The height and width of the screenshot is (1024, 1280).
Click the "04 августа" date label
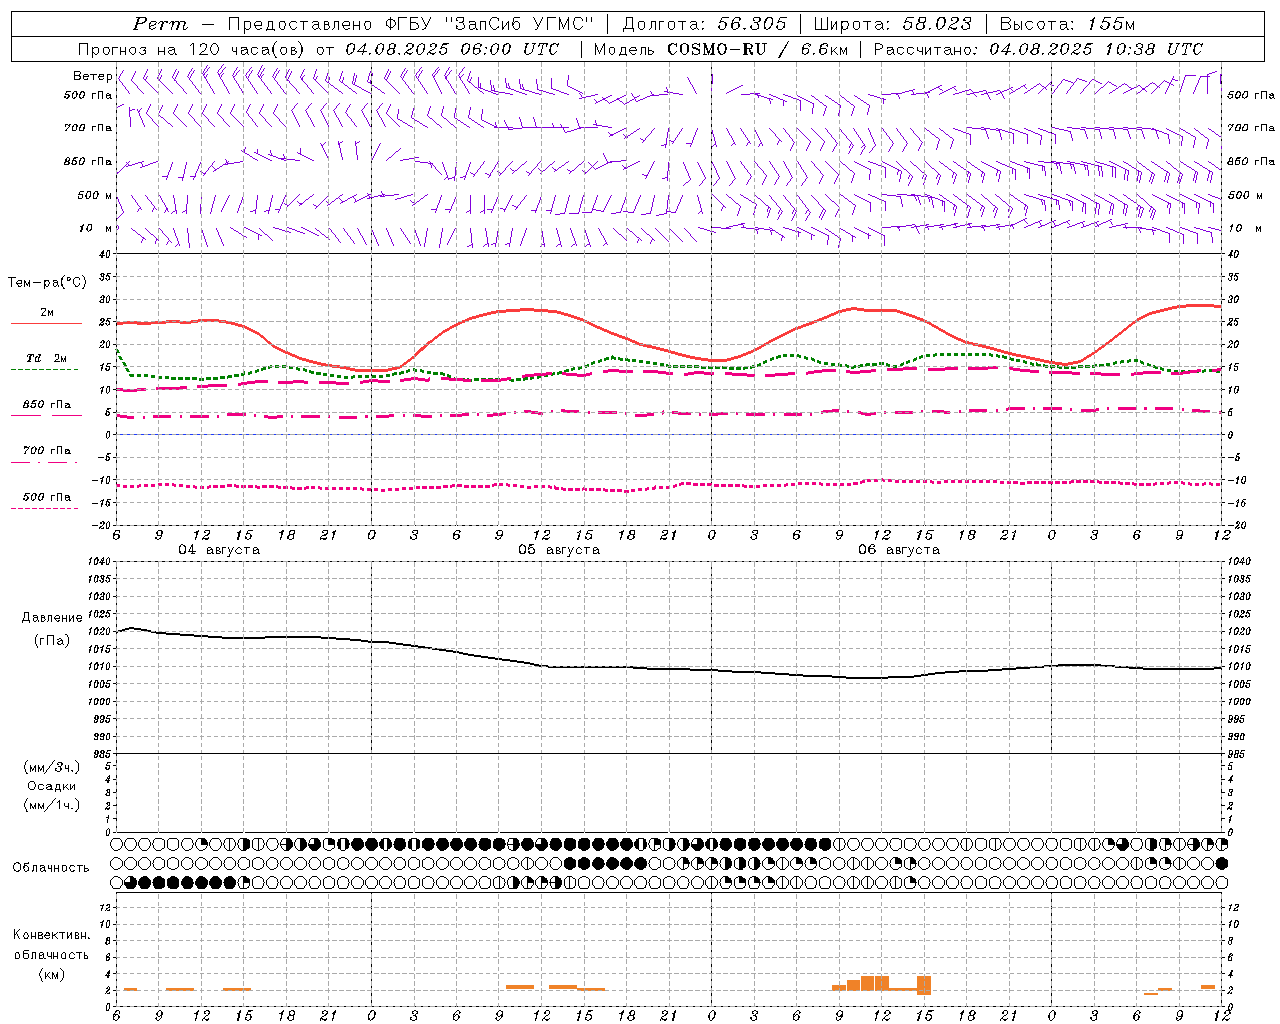(x=219, y=550)
